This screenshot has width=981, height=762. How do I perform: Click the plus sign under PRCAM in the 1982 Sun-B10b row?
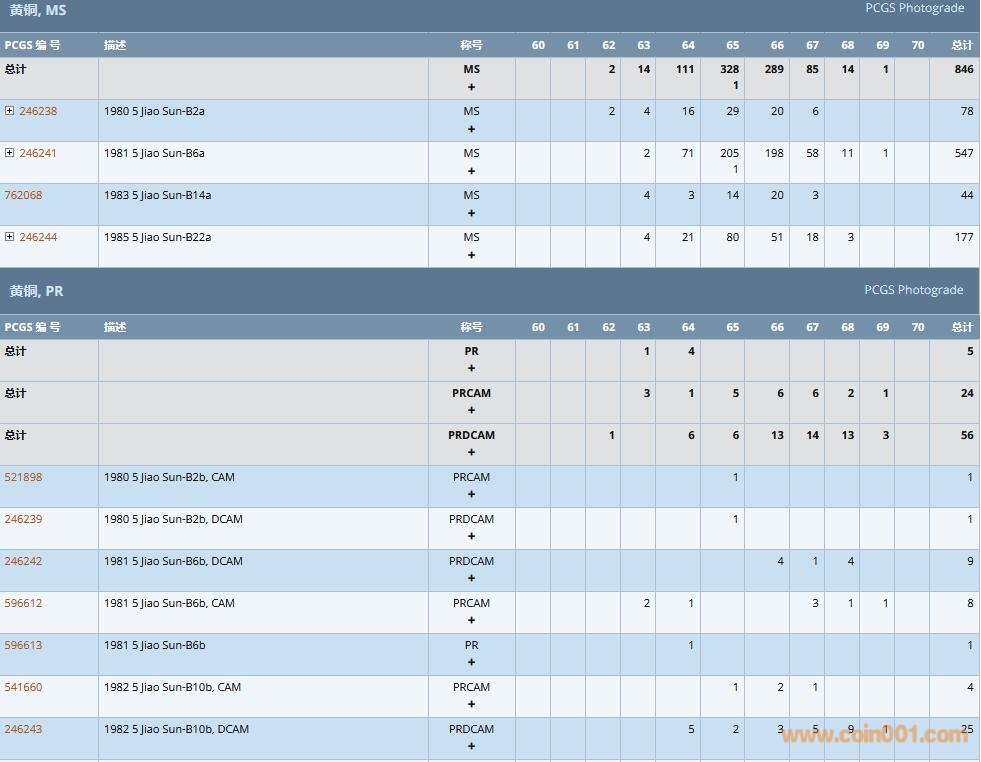pyautogui.click(x=471, y=704)
